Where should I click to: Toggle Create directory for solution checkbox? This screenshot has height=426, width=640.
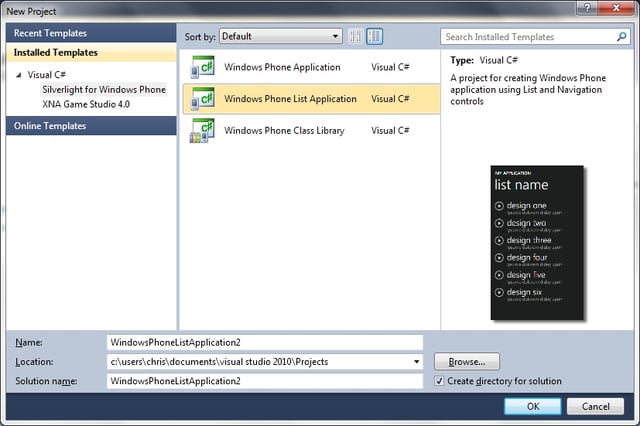click(x=439, y=381)
